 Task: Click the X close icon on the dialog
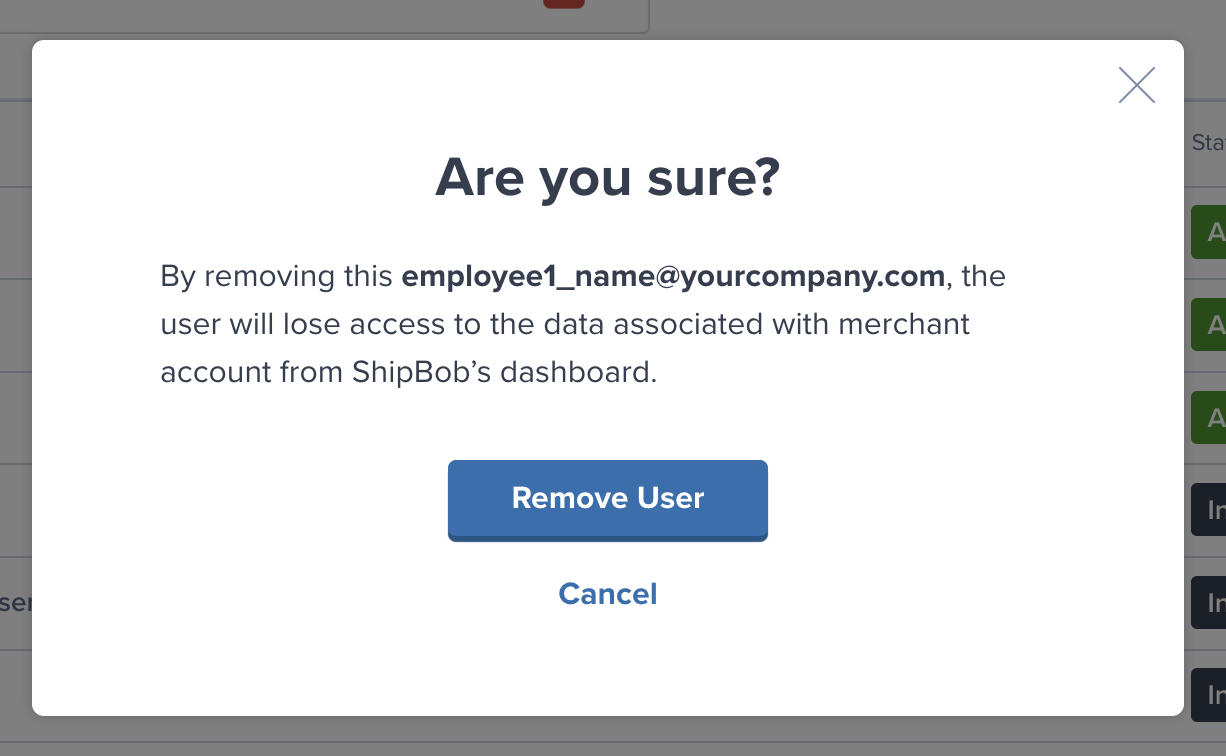1136,86
